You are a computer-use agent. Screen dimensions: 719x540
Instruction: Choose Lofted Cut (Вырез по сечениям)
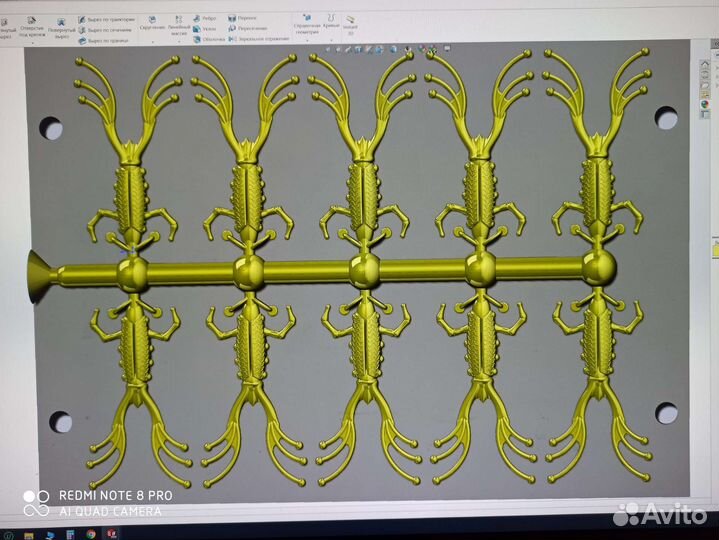click(106, 30)
